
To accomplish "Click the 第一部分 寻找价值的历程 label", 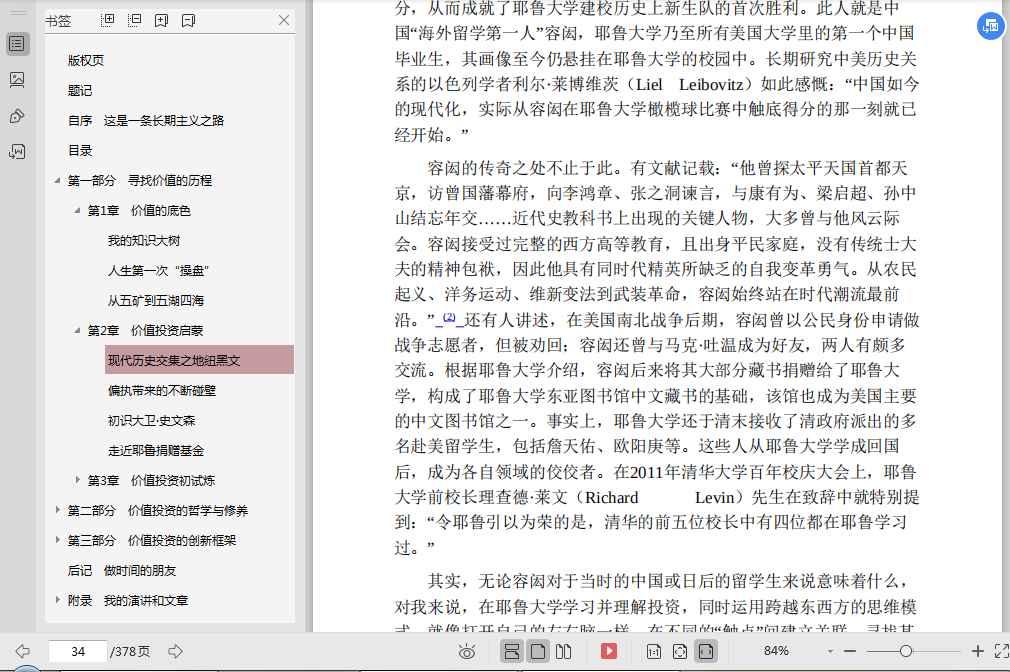I will (140, 180).
